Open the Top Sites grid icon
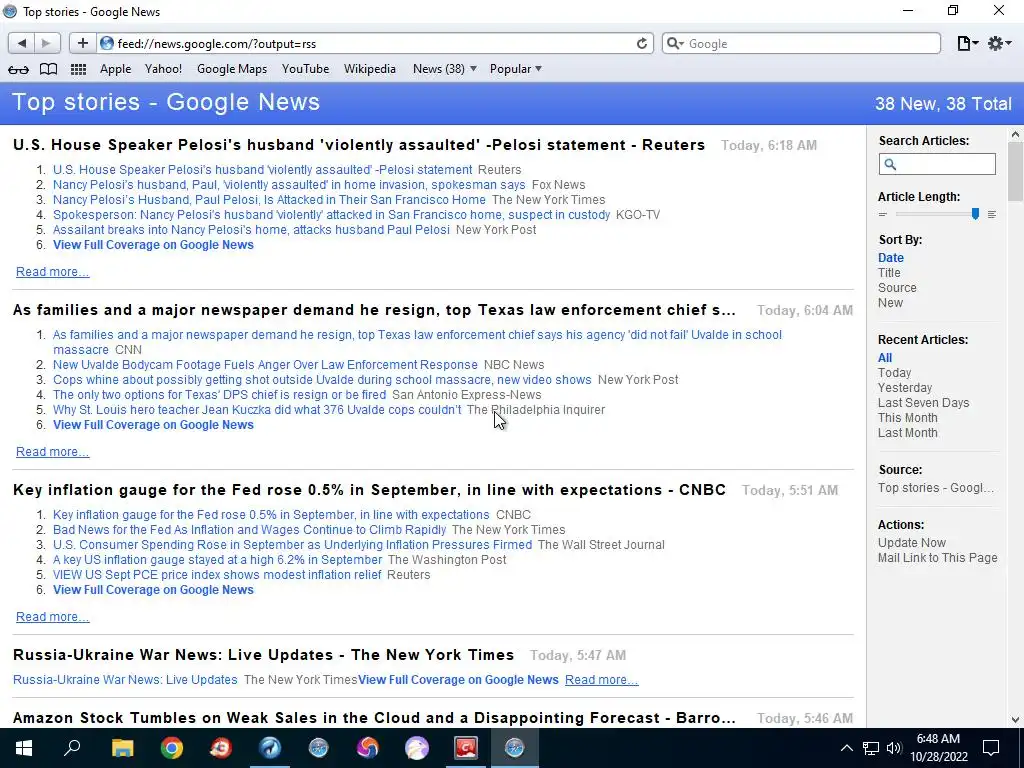This screenshot has width=1024, height=768. coord(78,69)
